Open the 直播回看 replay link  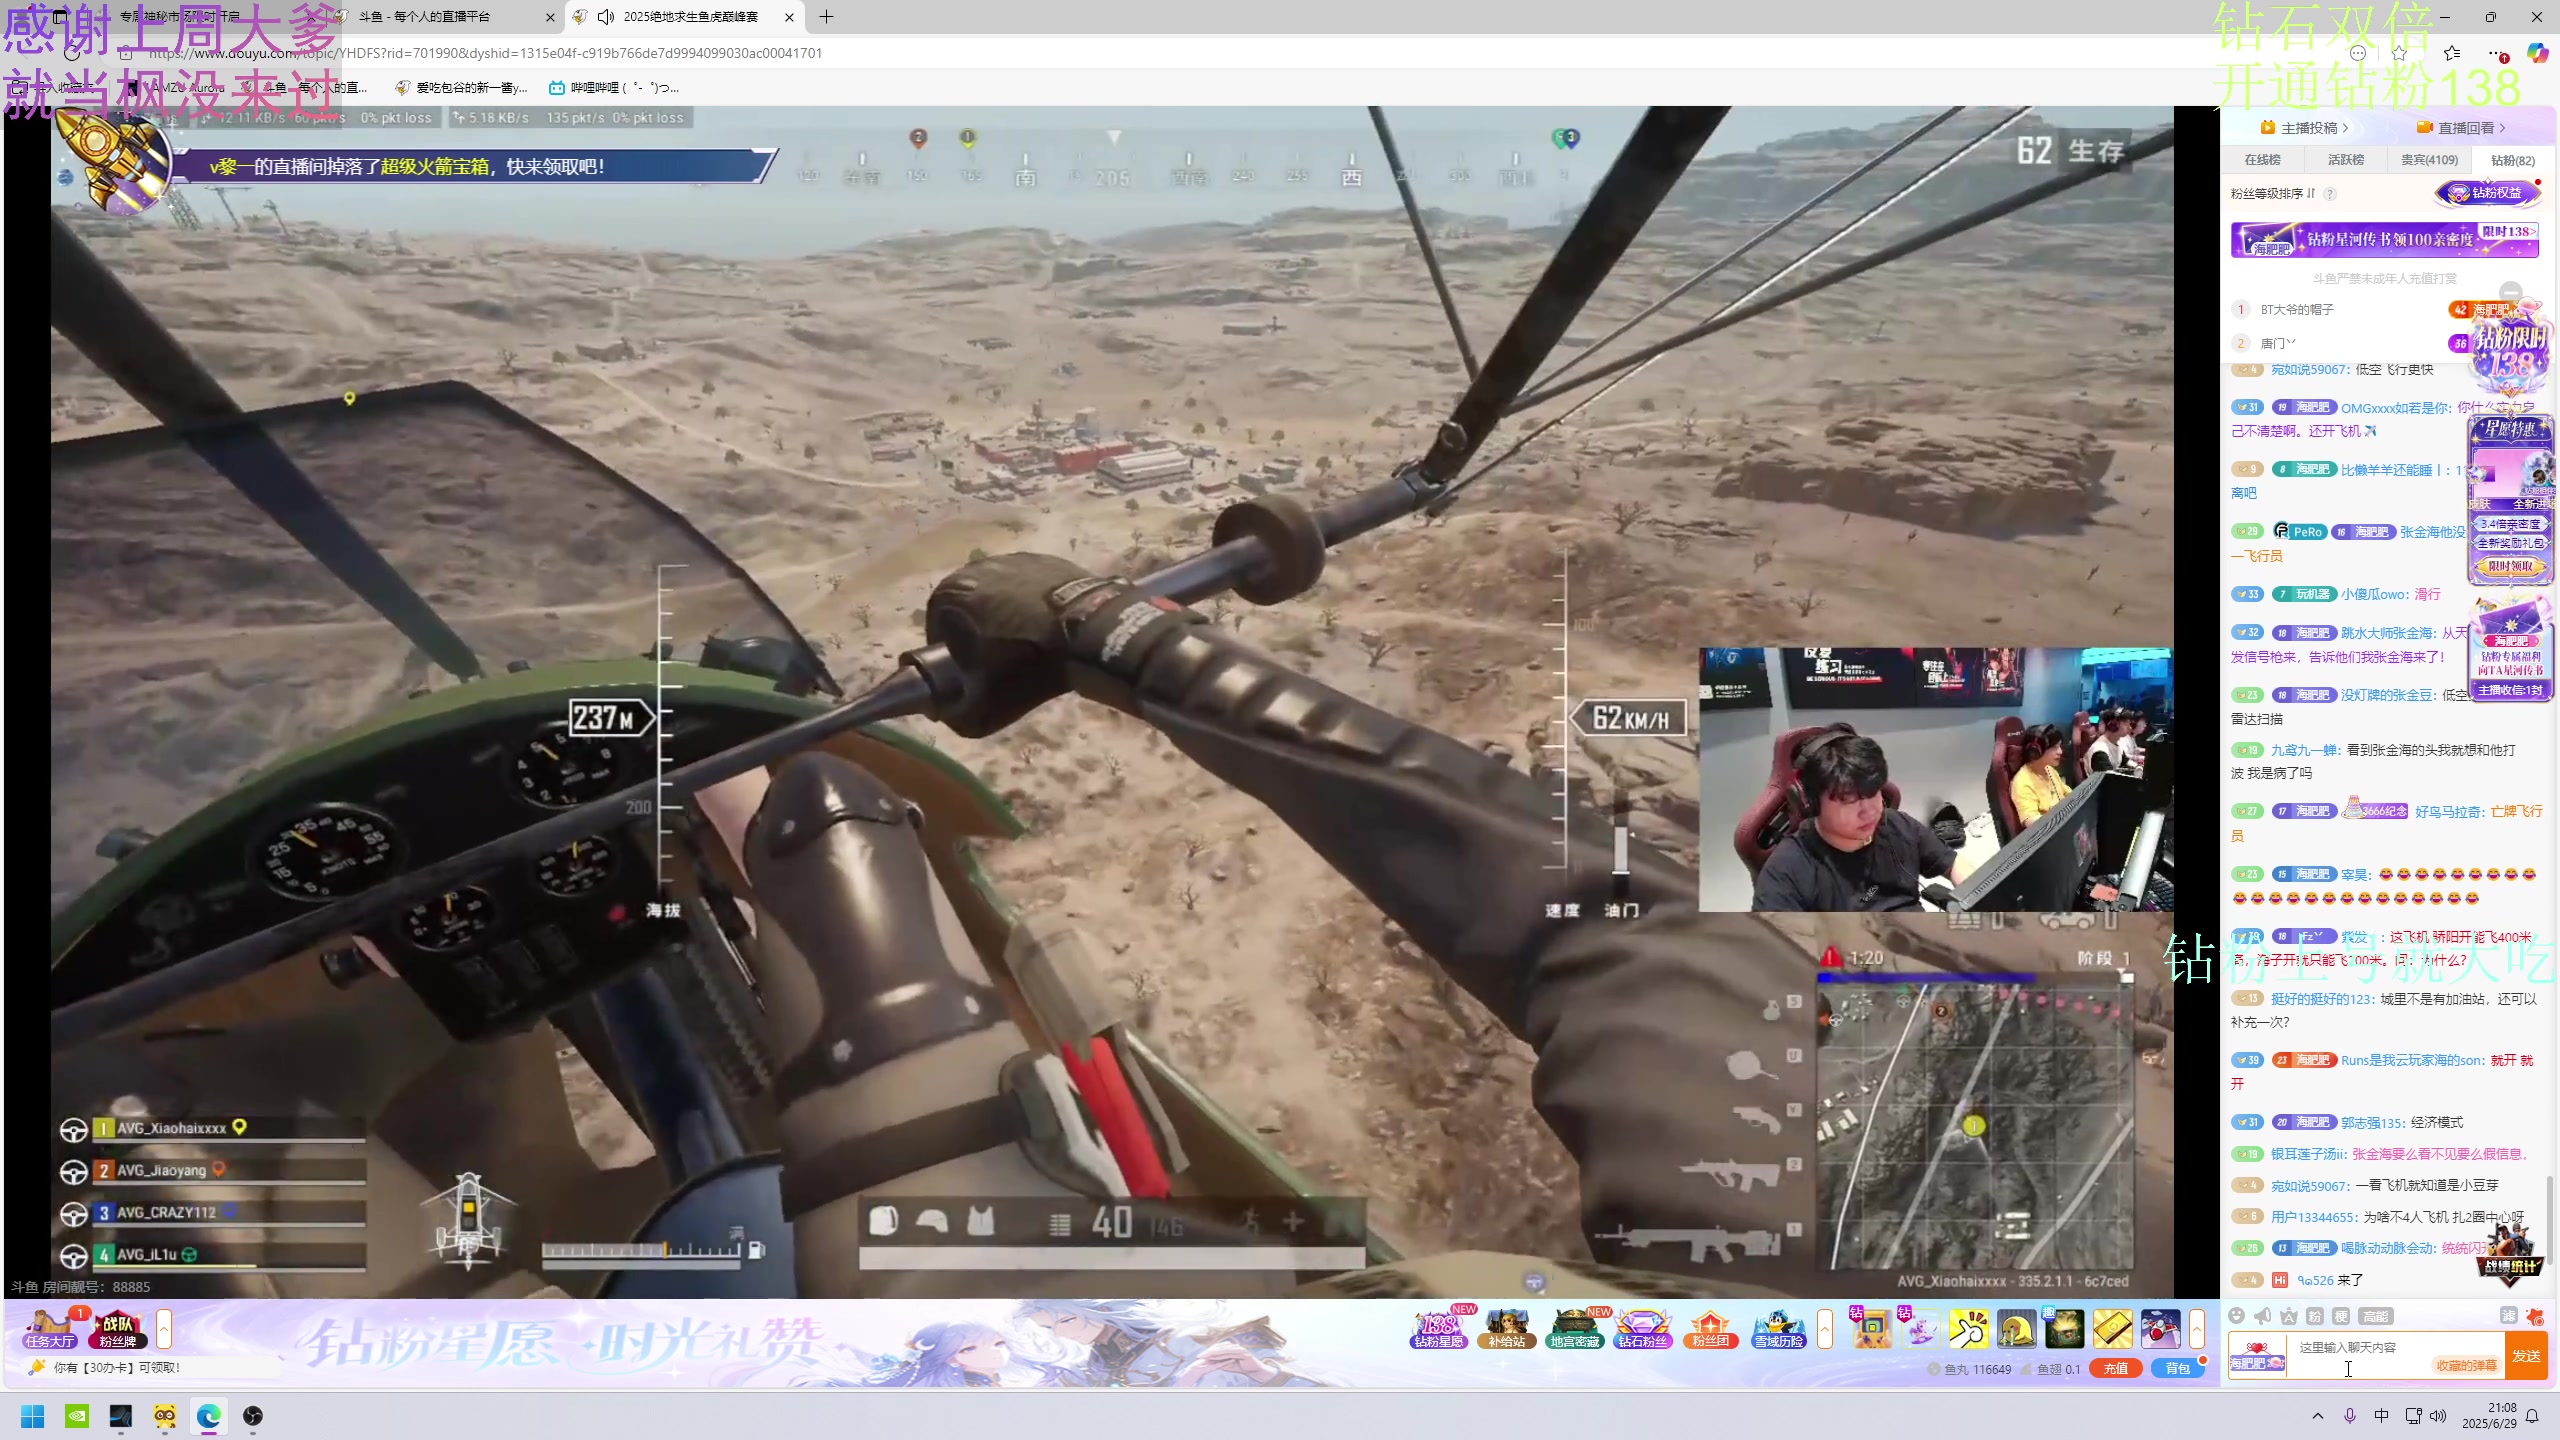click(2461, 128)
